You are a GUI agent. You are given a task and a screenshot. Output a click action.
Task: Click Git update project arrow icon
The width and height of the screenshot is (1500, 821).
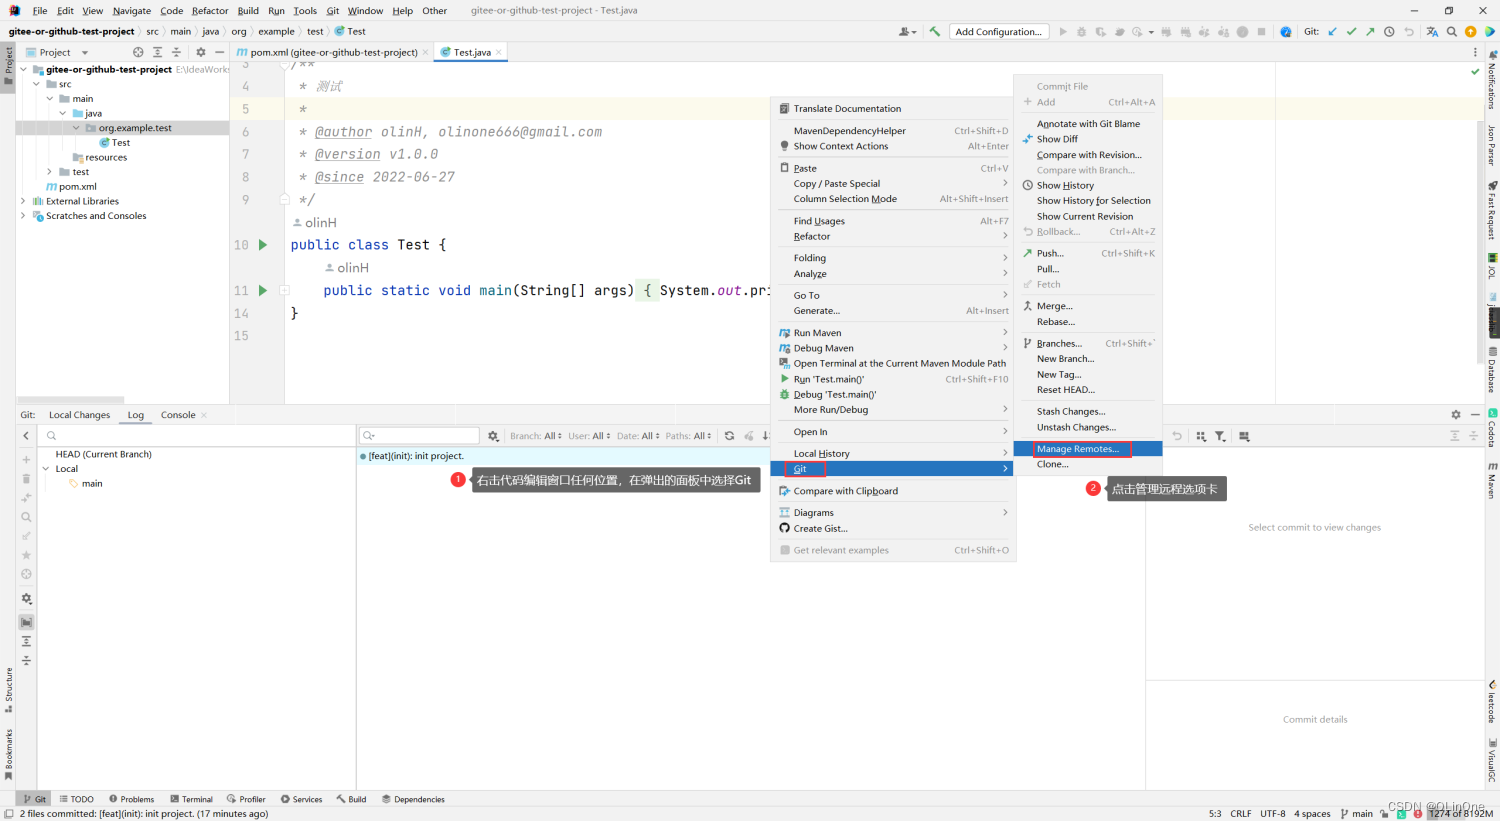coord(1332,31)
